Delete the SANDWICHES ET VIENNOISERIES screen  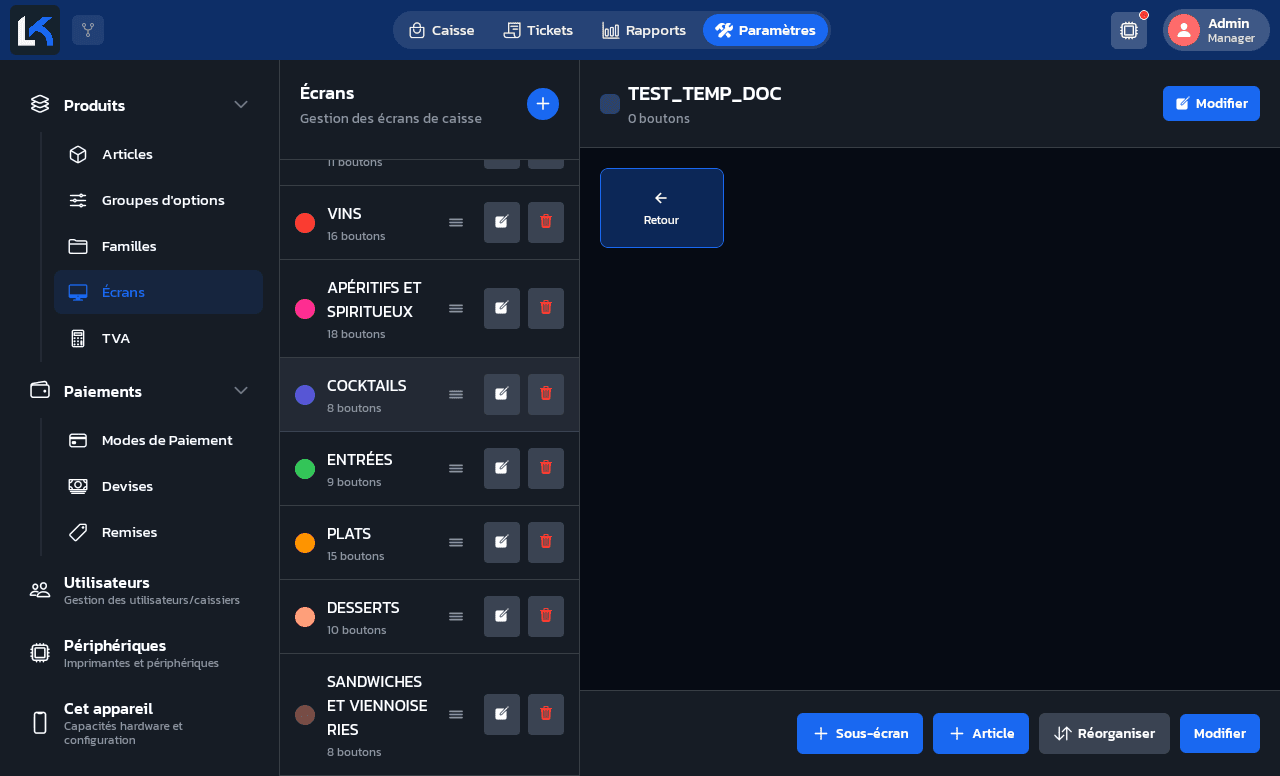click(x=546, y=714)
